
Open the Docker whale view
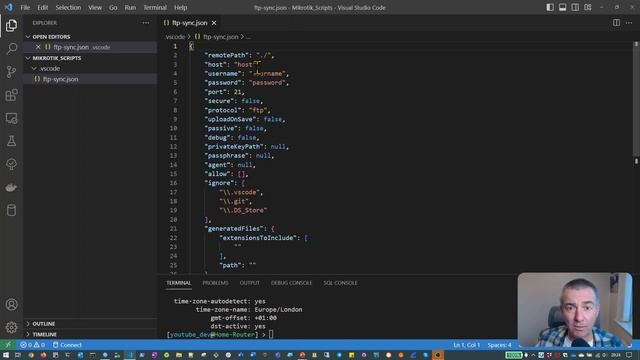pos(11,187)
